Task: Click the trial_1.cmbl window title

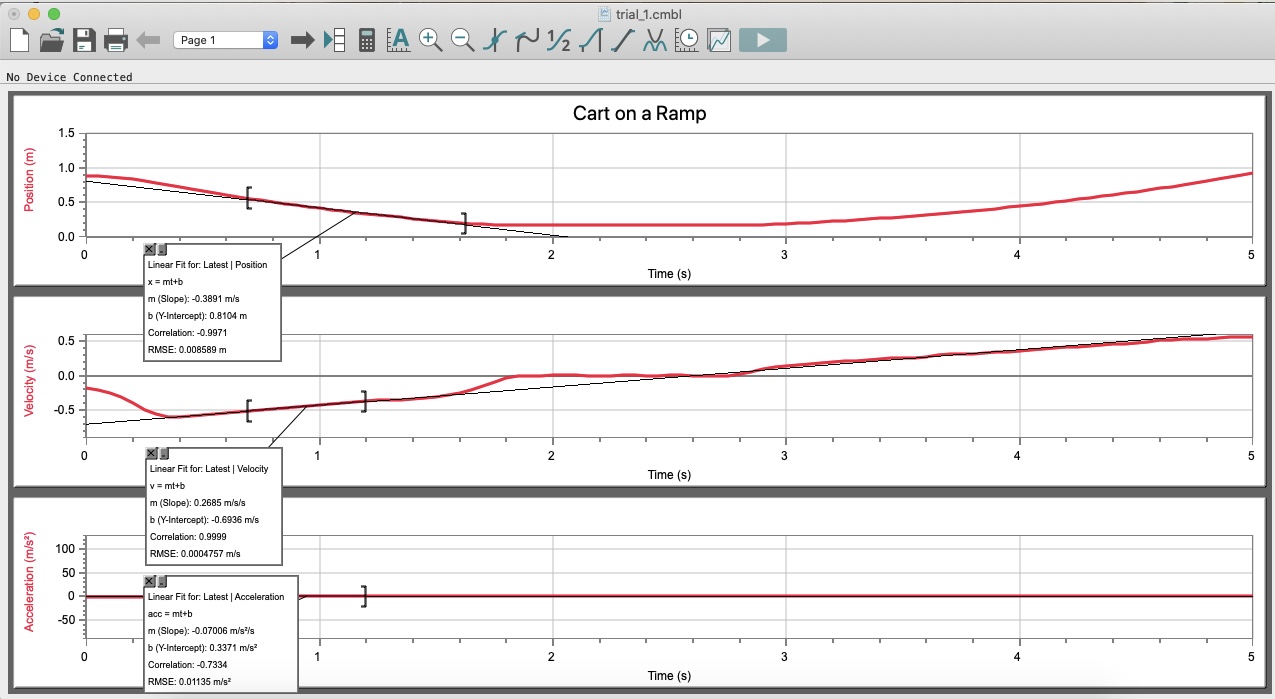Action: 649,14
